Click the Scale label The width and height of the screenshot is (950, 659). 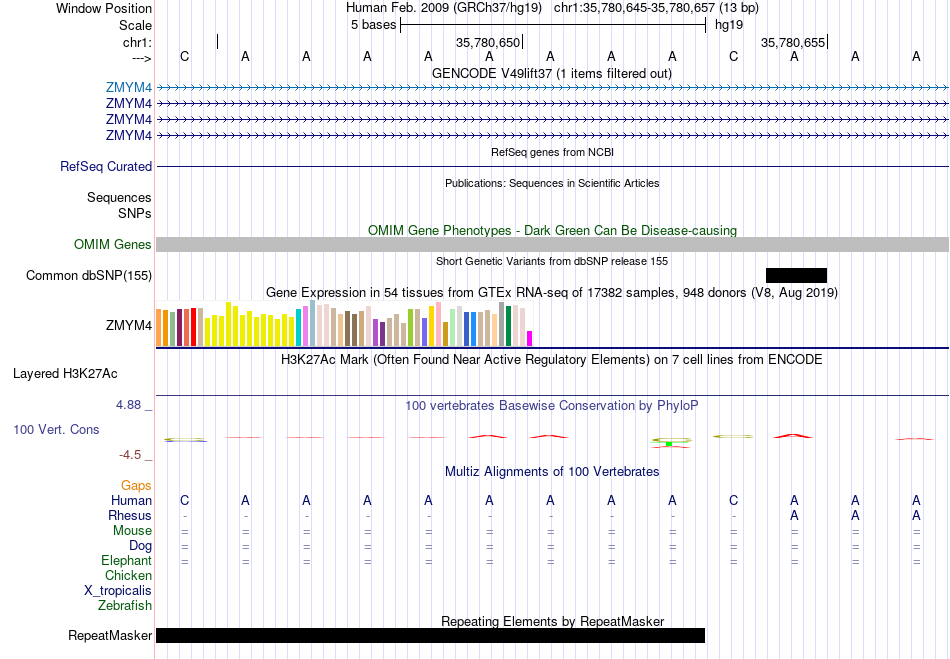tap(135, 25)
